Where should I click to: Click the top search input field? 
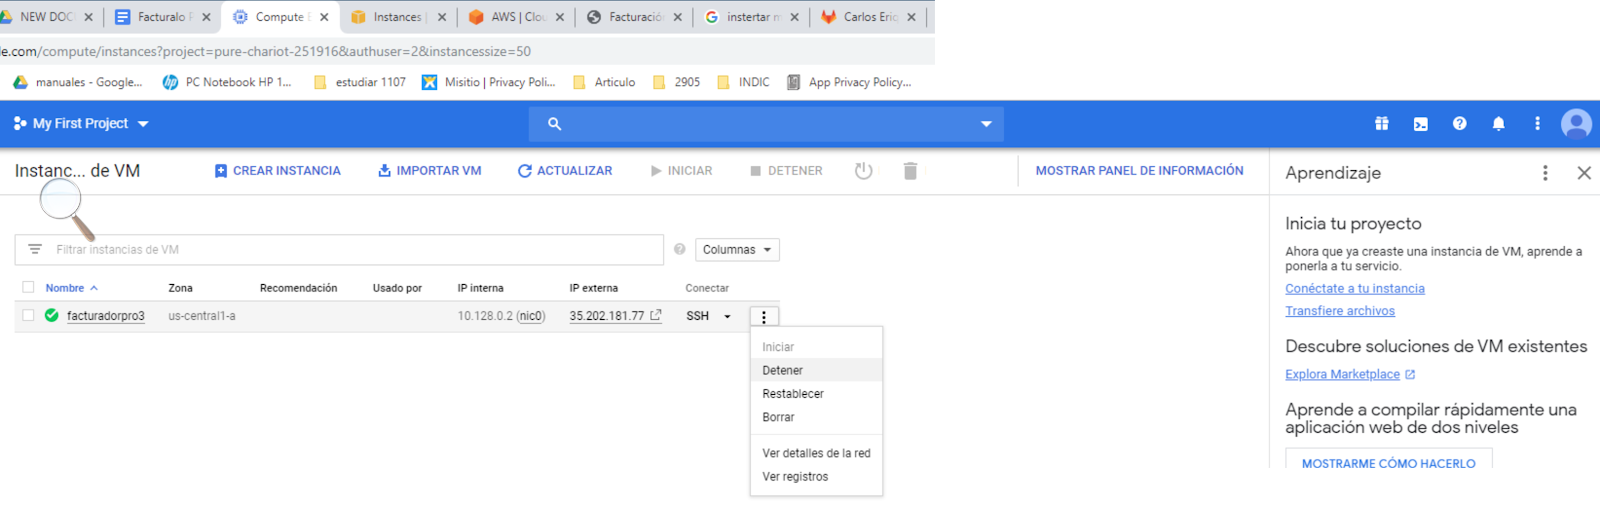click(x=766, y=124)
